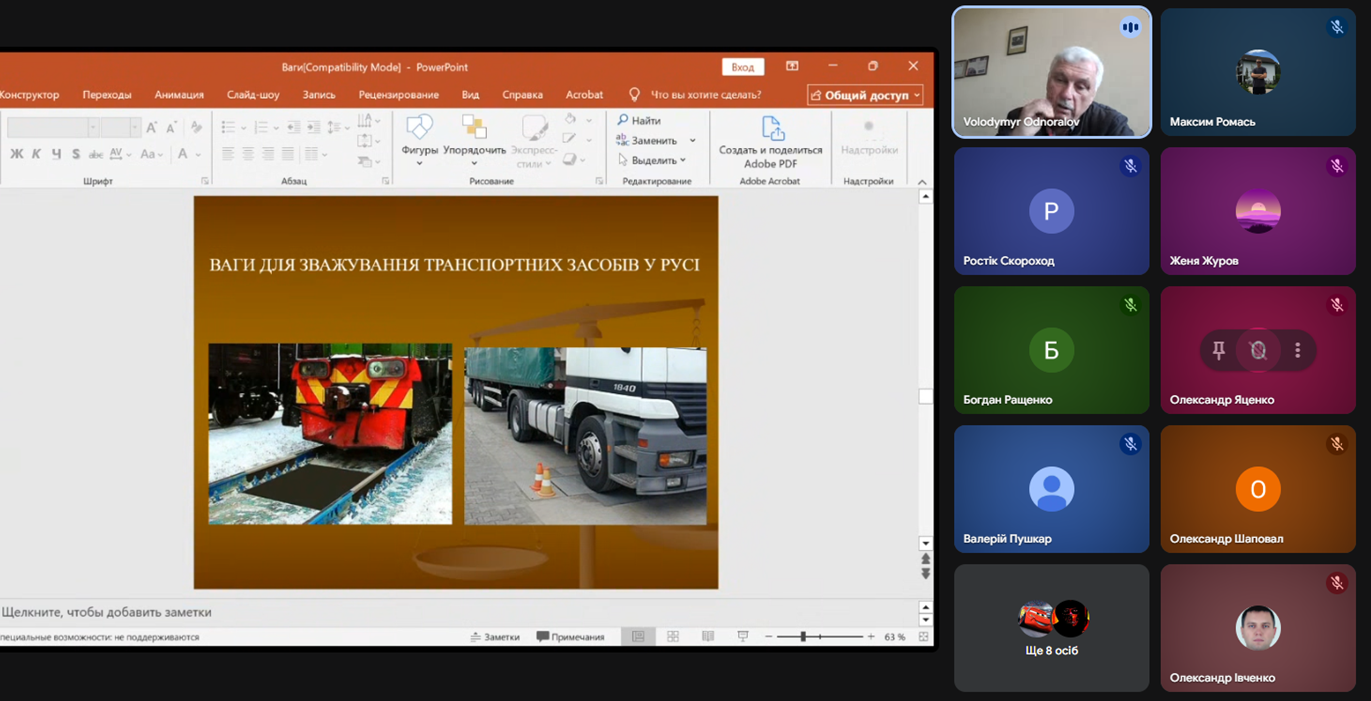This screenshot has width=1371, height=701.
Task: Fit slide to current window
Action: tap(923, 637)
